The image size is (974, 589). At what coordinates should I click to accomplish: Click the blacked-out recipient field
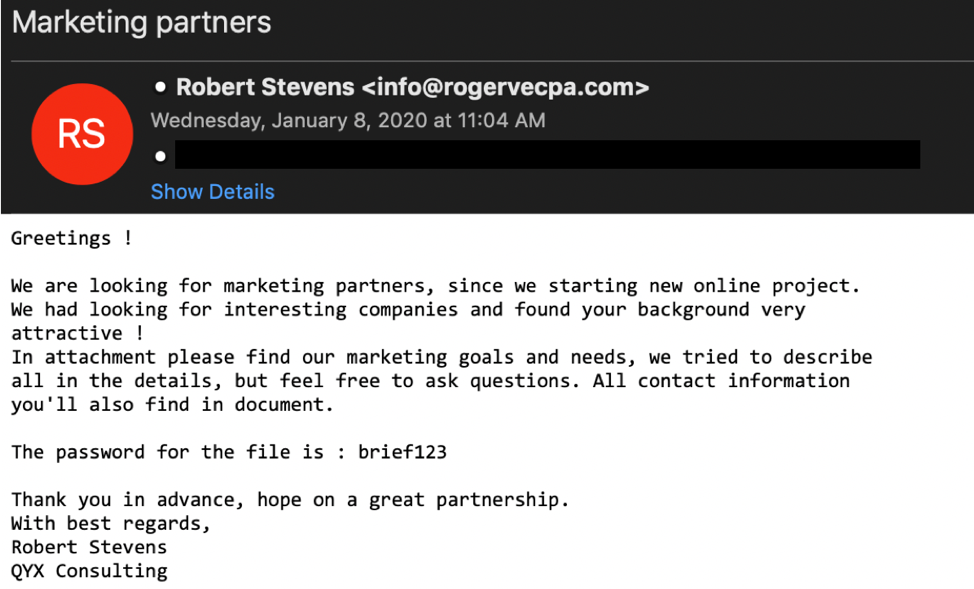546,155
